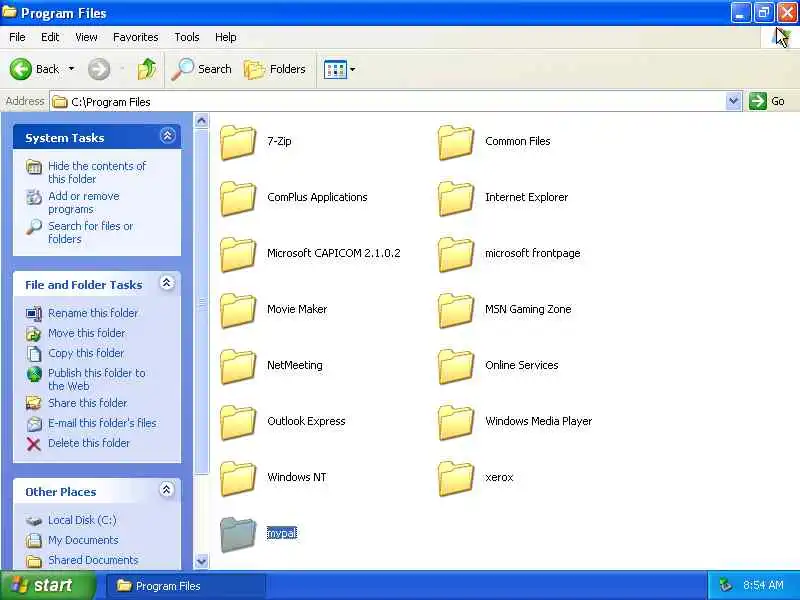Go up one folder level

[x=147, y=69]
